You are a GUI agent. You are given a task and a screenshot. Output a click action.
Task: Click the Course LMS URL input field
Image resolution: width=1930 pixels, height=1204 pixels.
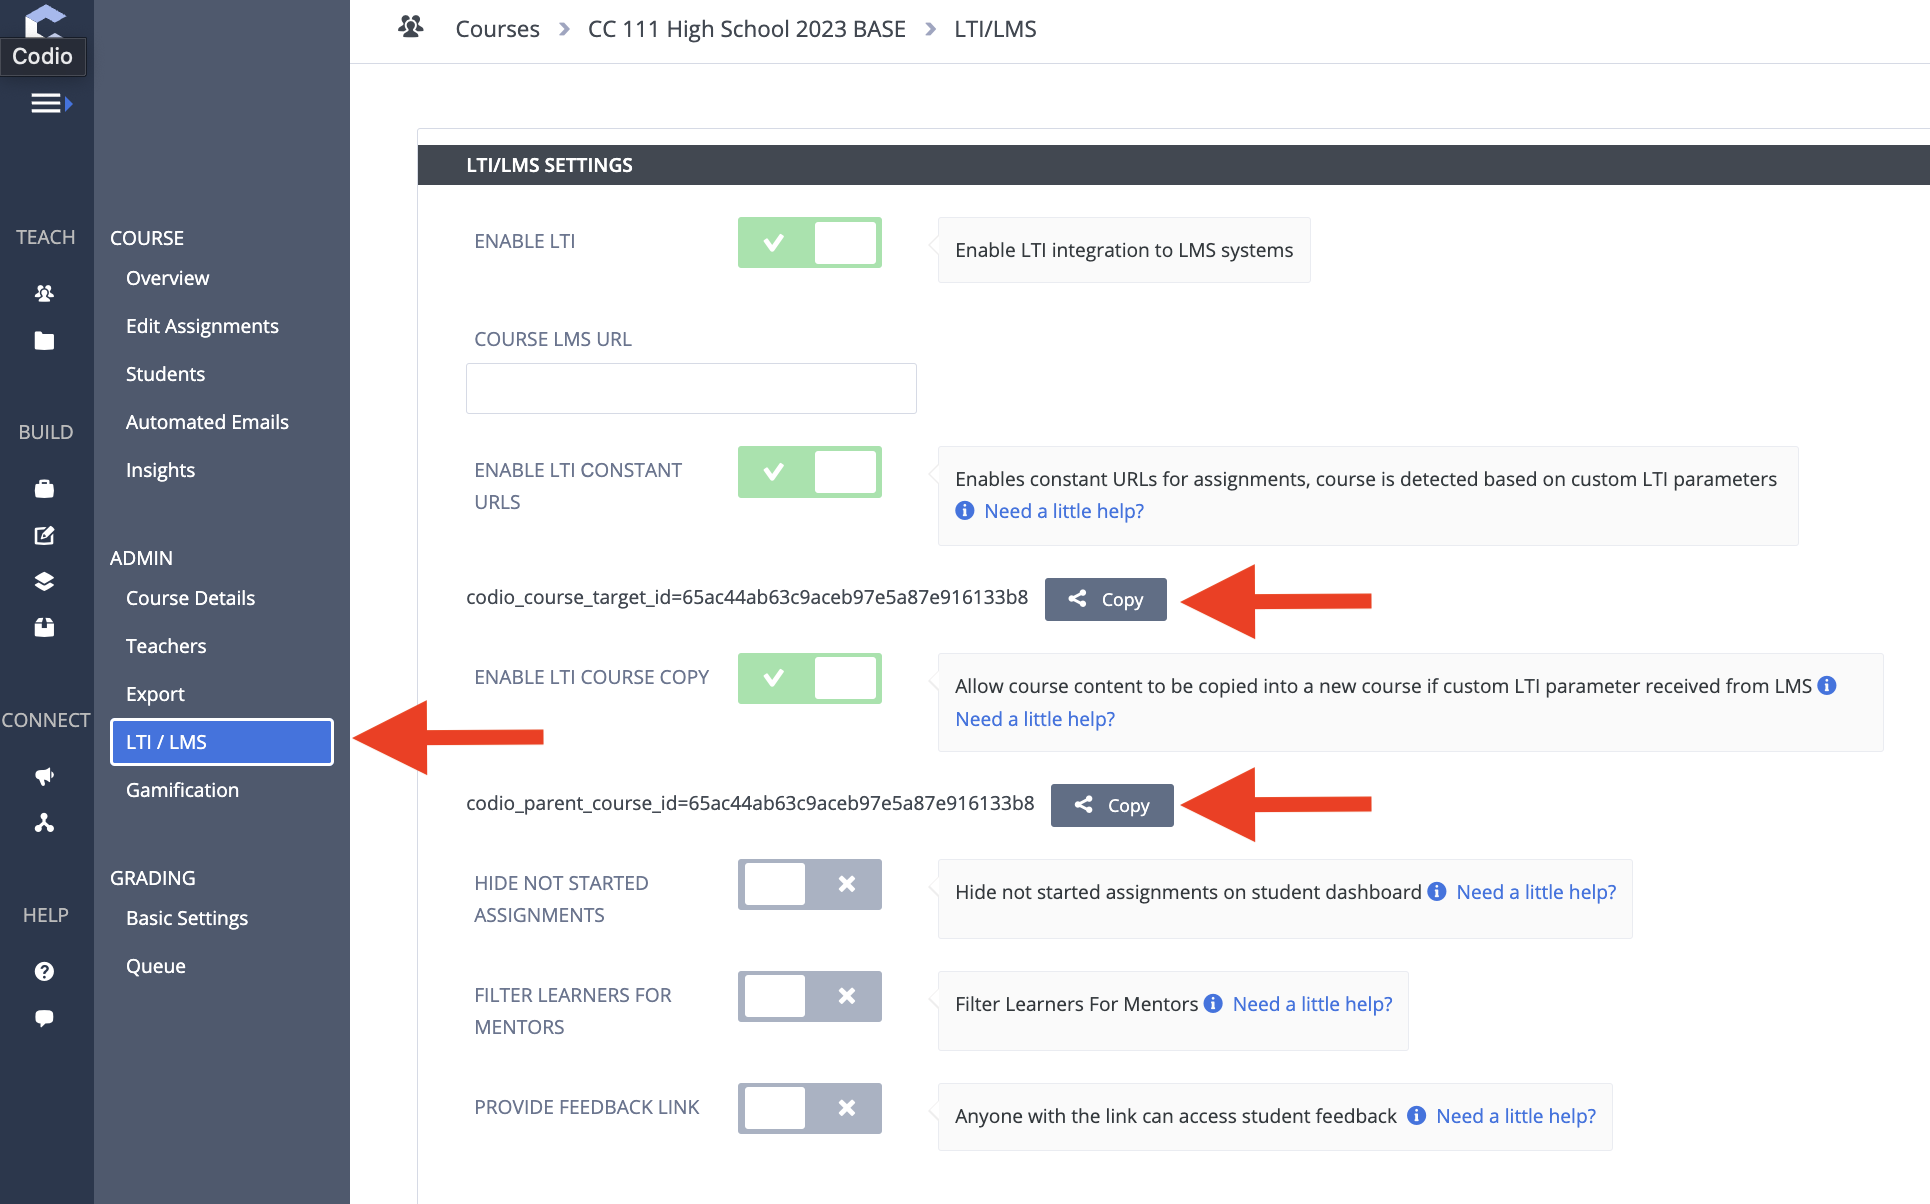[691, 388]
